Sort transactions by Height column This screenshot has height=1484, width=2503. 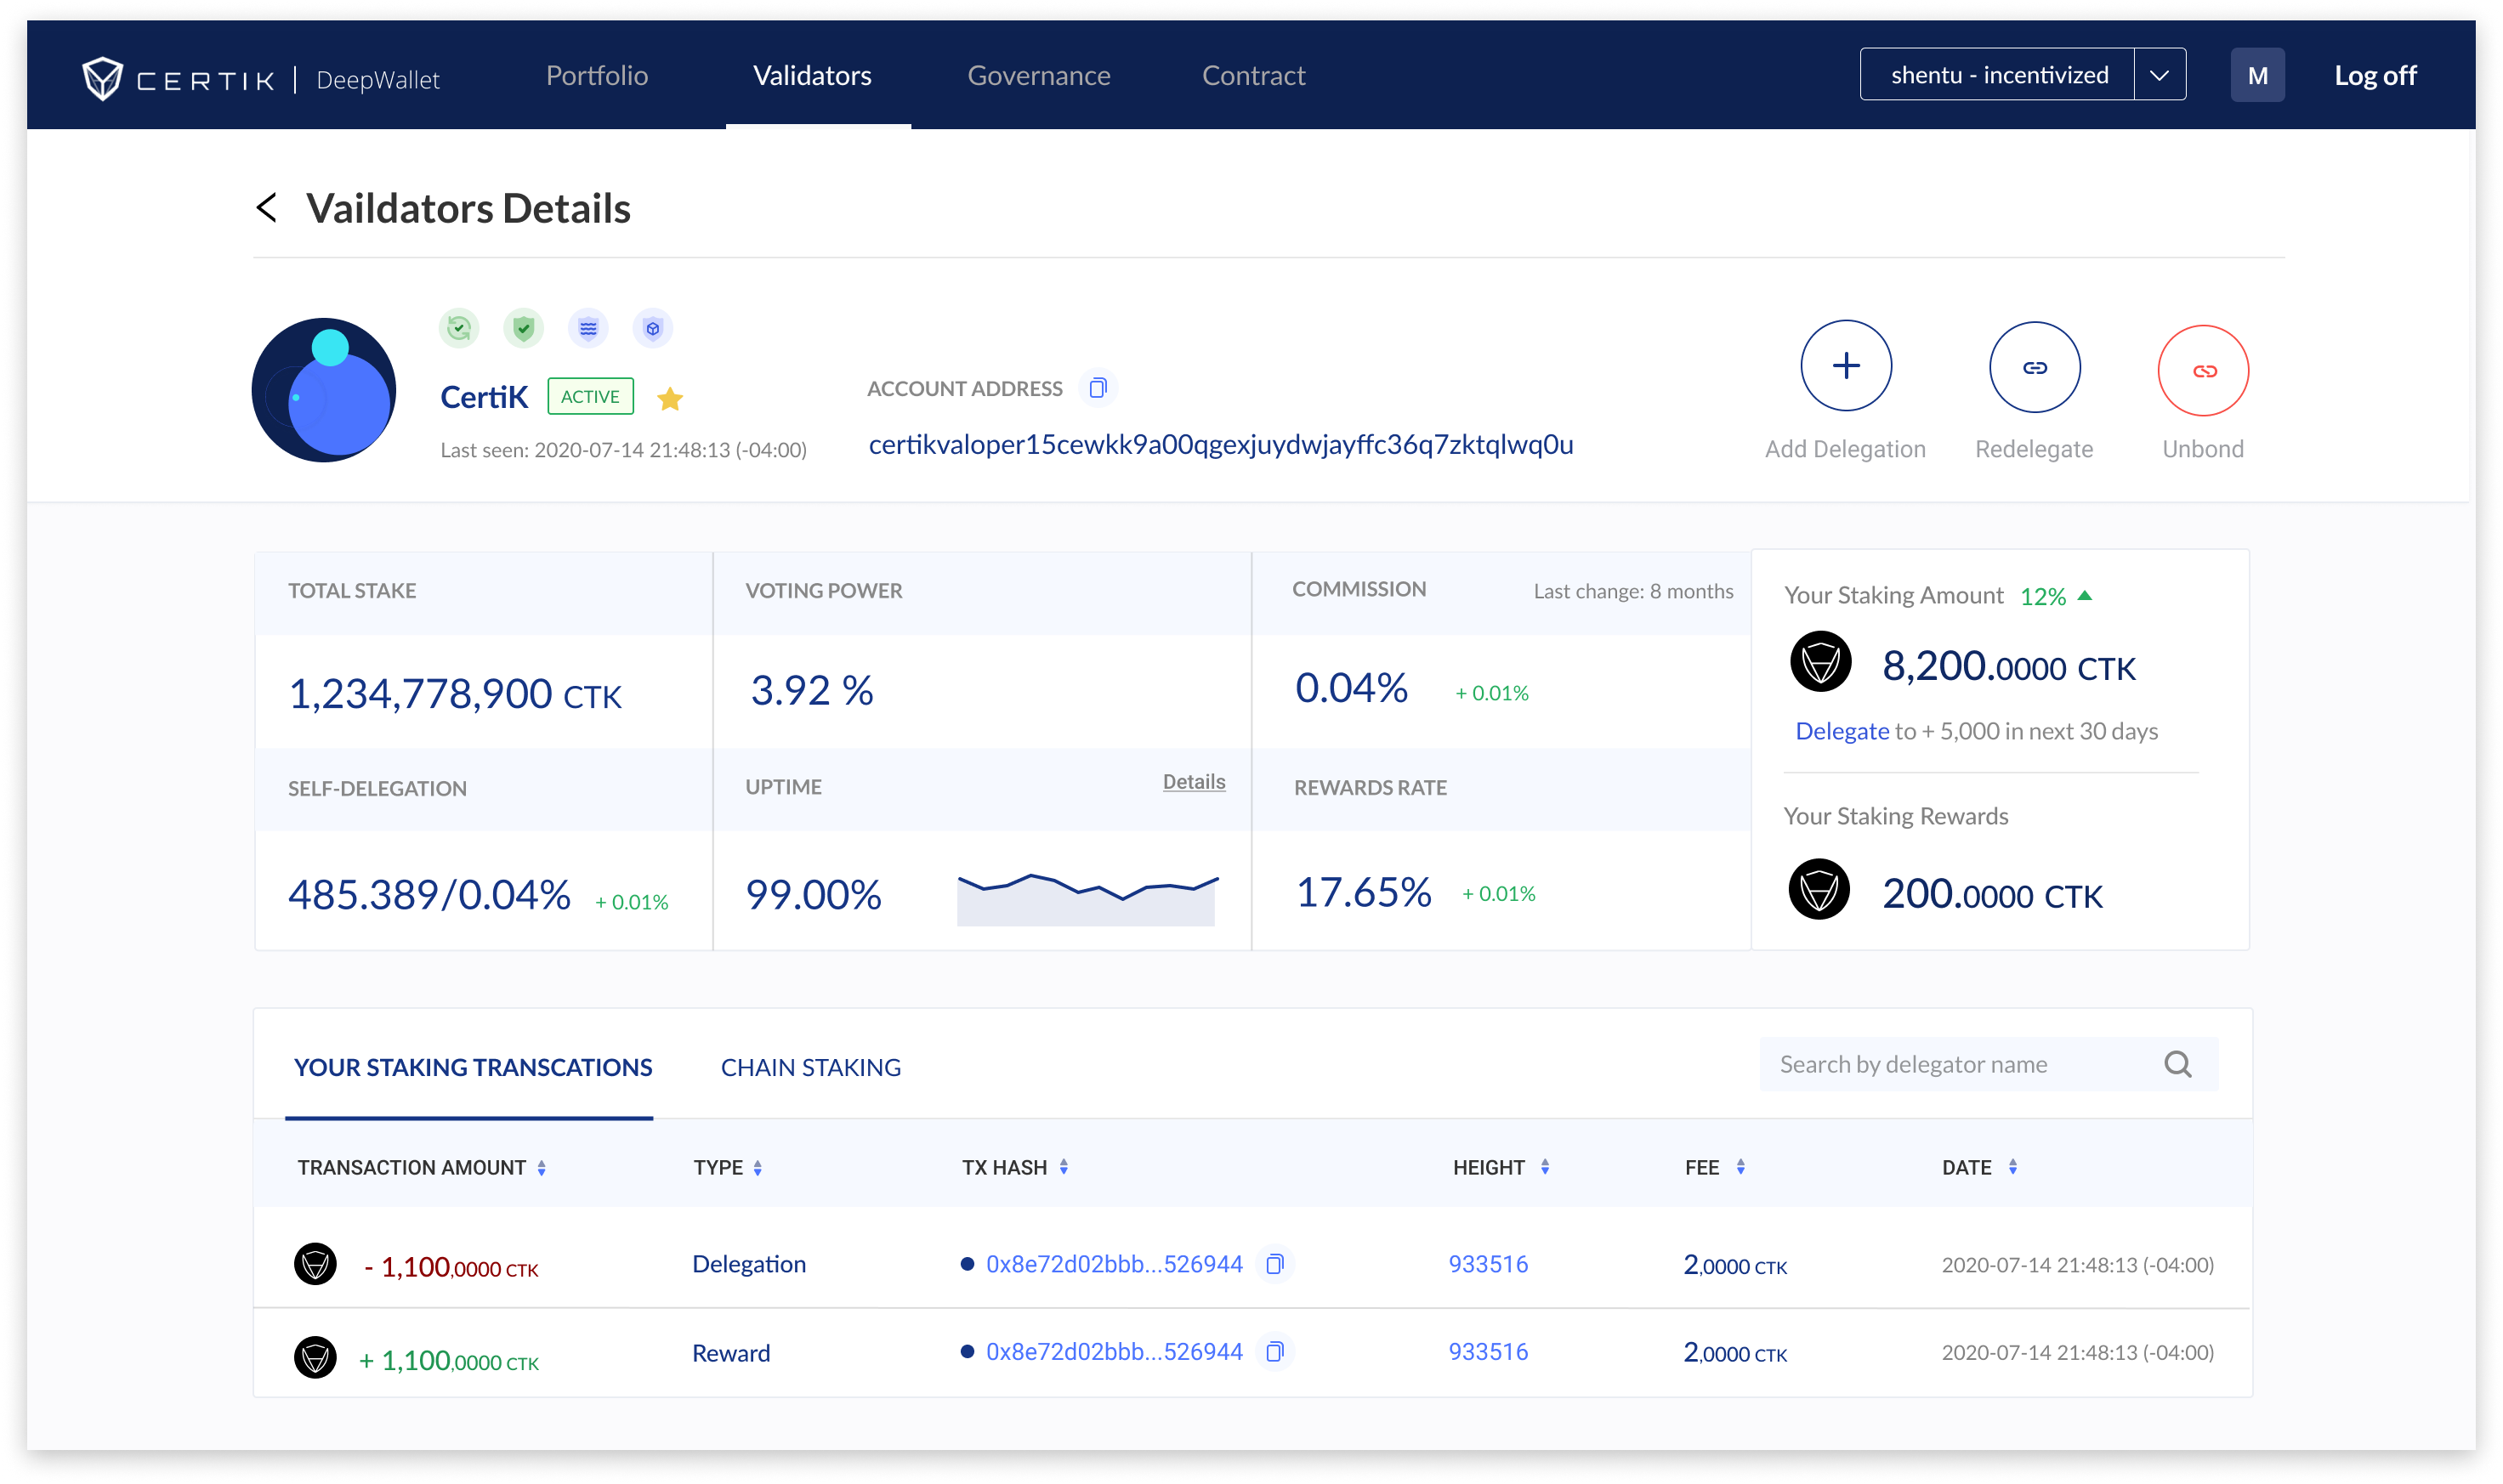point(1544,1167)
